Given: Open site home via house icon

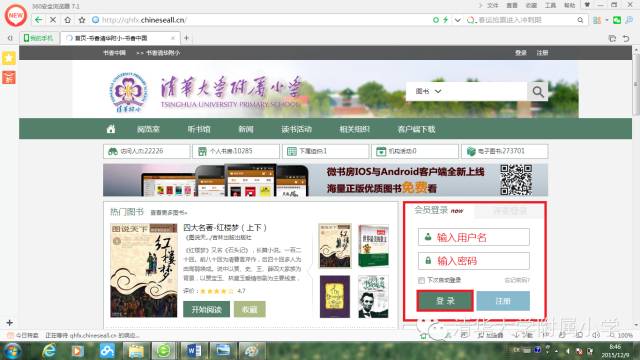Looking at the screenshot, I should (111, 129).
